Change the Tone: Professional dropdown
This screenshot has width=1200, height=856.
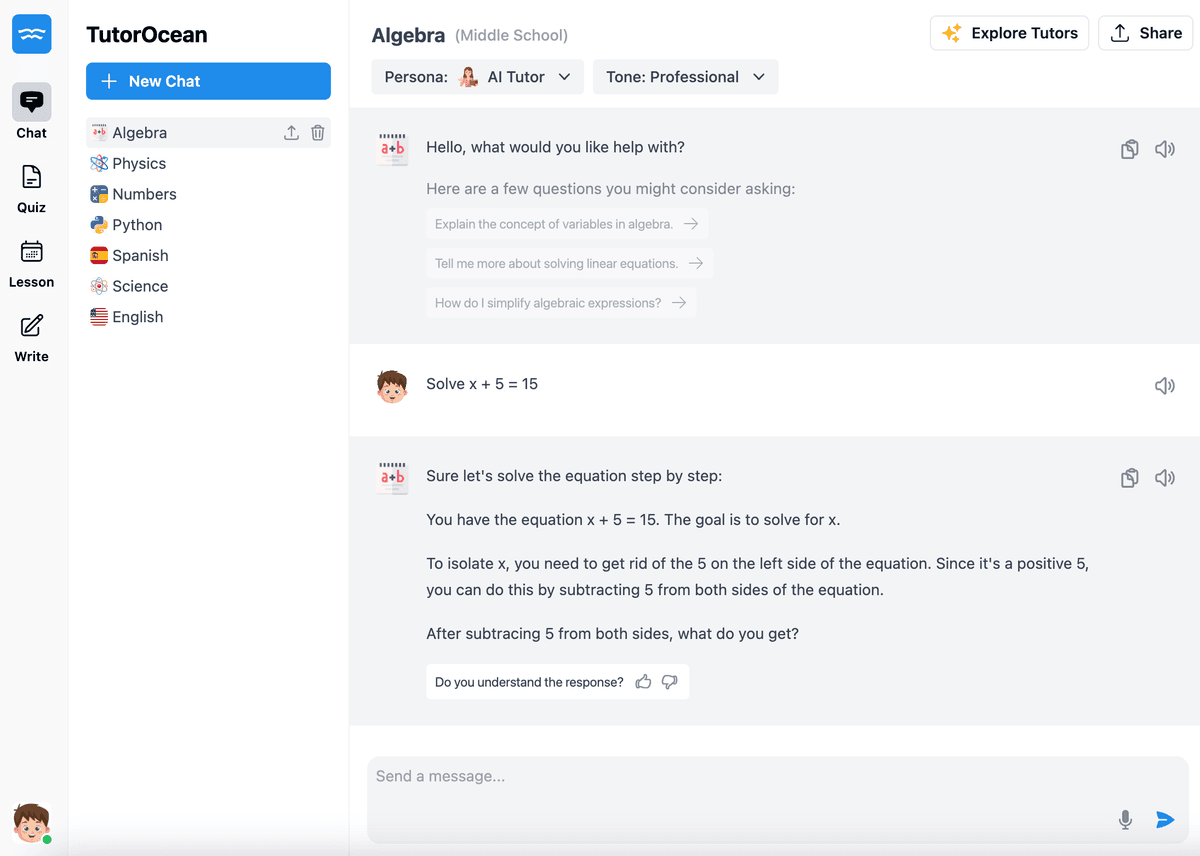click(685, 76)
